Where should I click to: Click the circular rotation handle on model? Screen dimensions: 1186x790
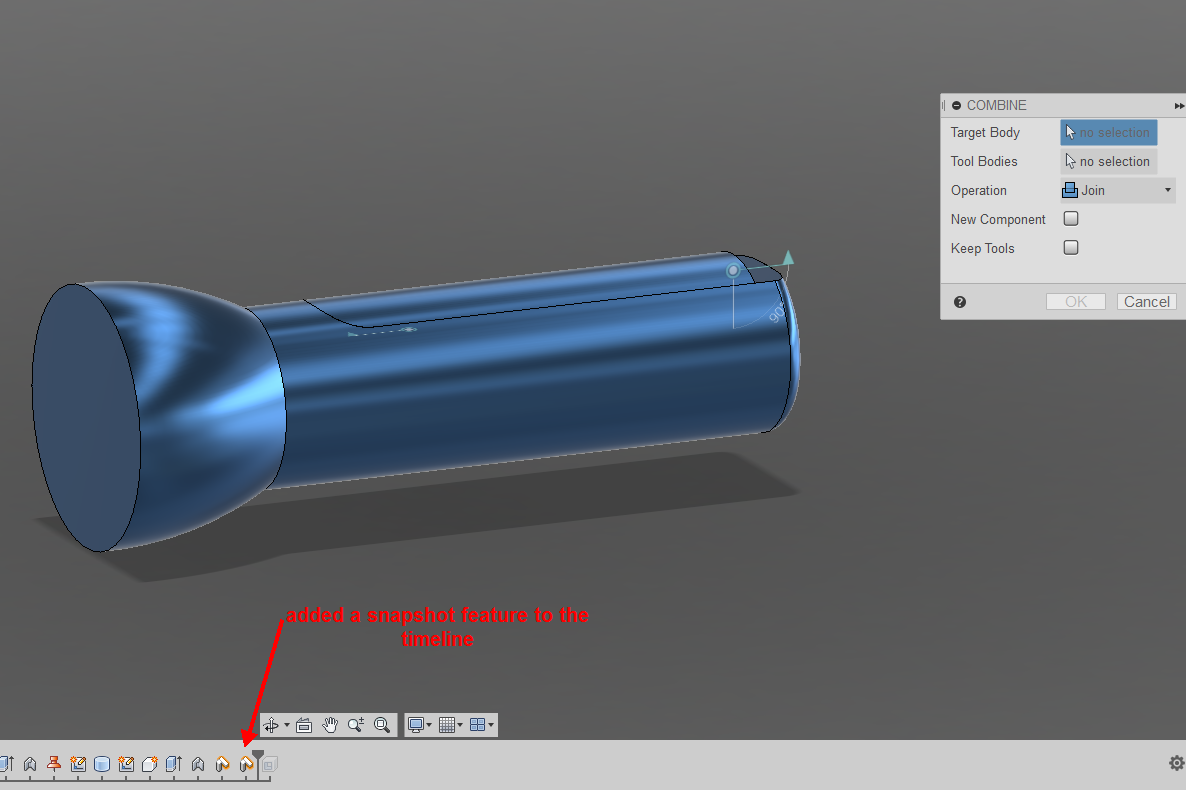click(732, 270)
